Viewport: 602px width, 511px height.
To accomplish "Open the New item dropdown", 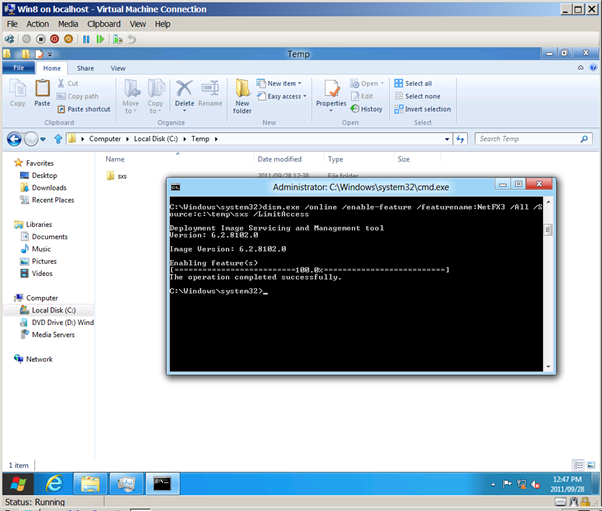I will coord(279,83).
